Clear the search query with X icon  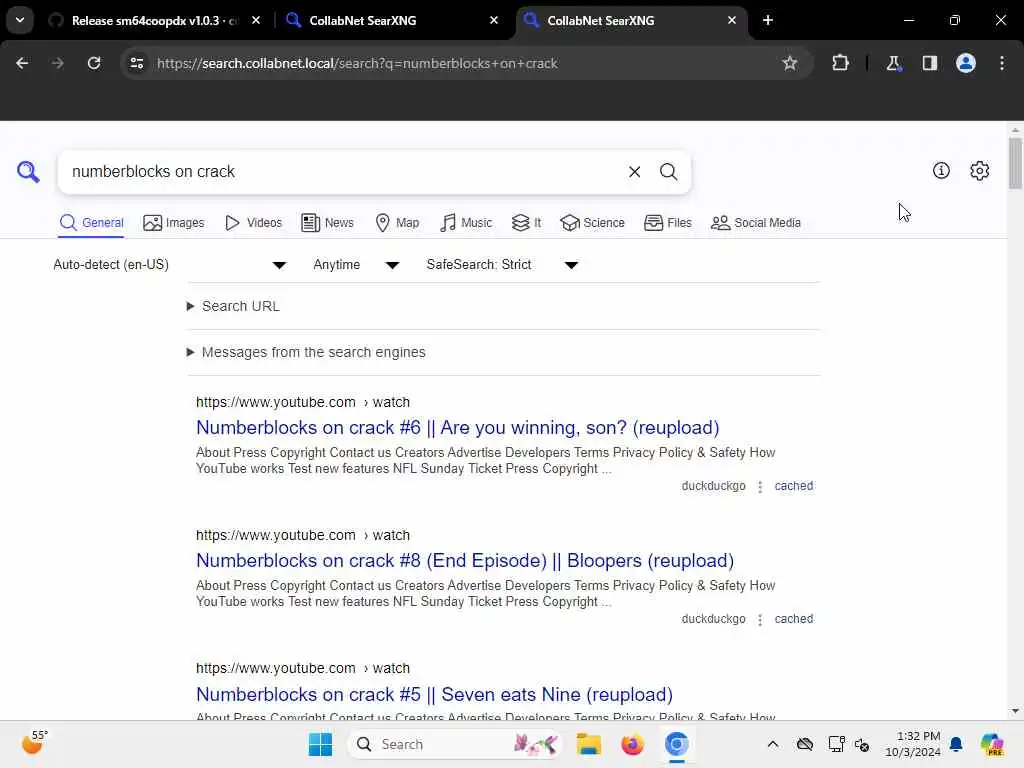pos(634,172)
